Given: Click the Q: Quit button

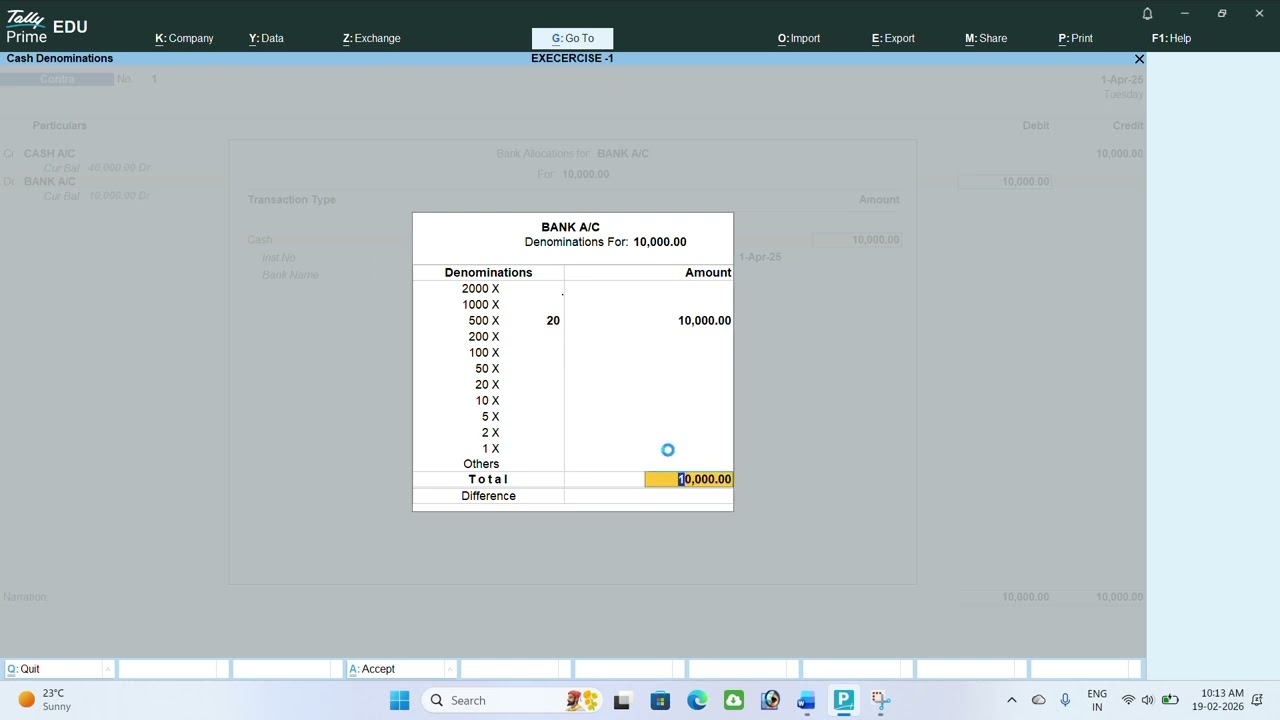Looking at the screenshot, I should tap(58, 669).
